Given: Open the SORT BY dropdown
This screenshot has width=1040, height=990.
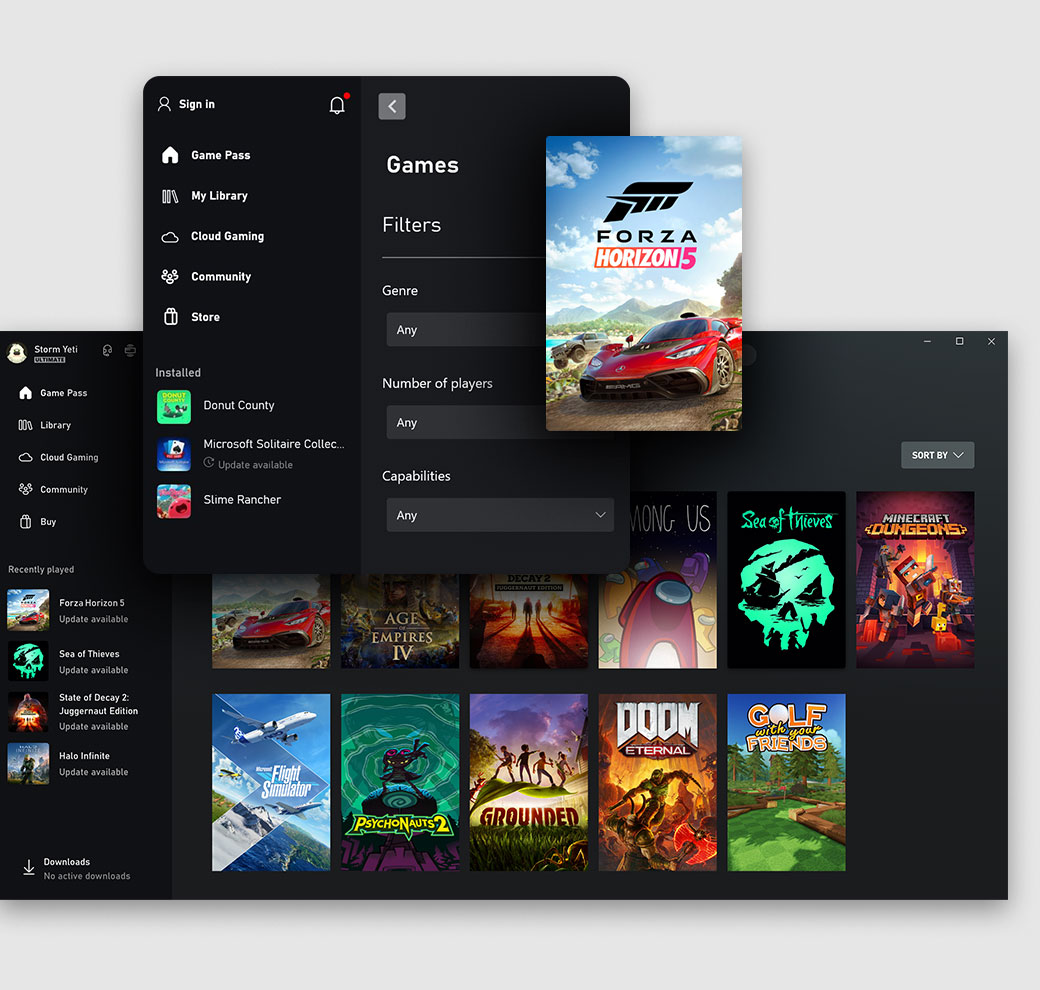Looking at the screenshot, I should pos(937,455).
